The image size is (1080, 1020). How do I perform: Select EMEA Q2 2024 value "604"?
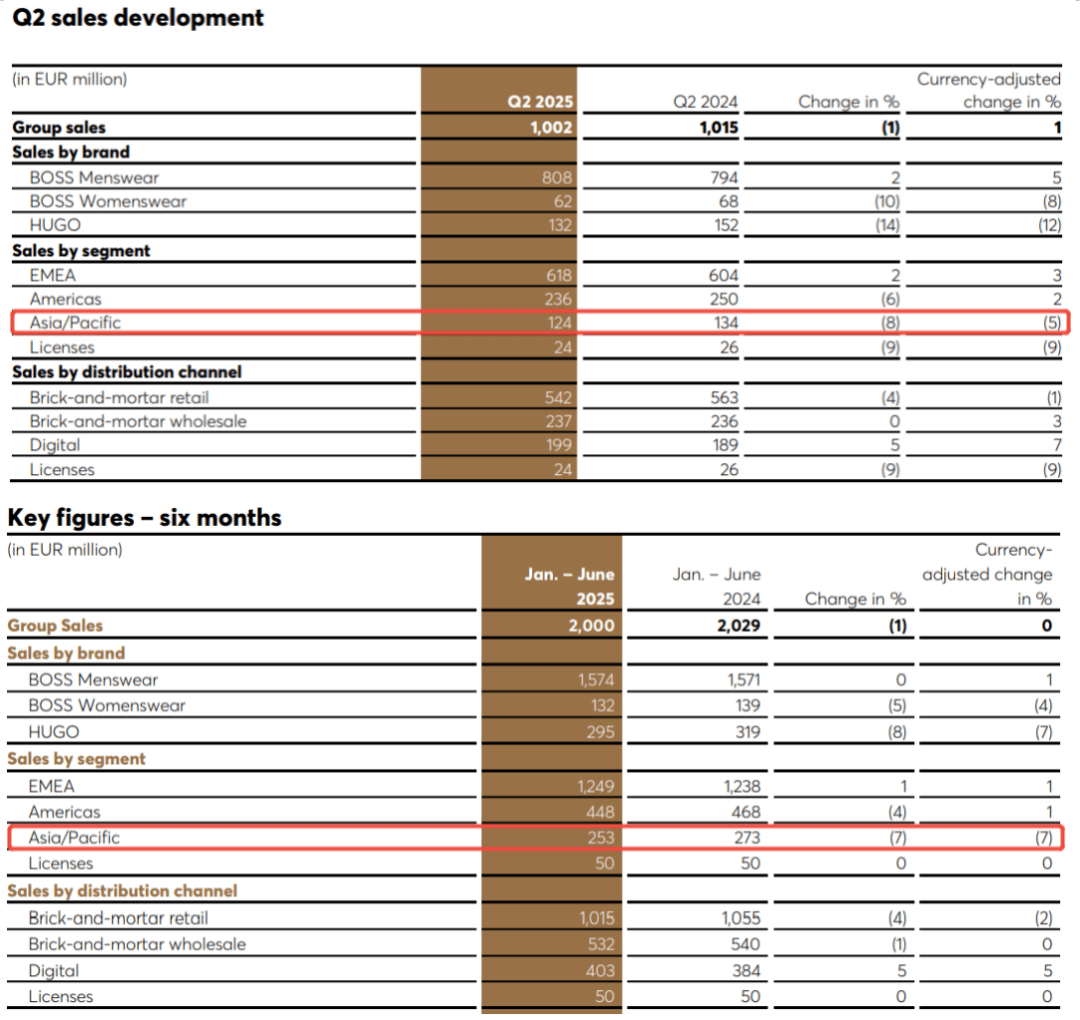click(723, 275)
